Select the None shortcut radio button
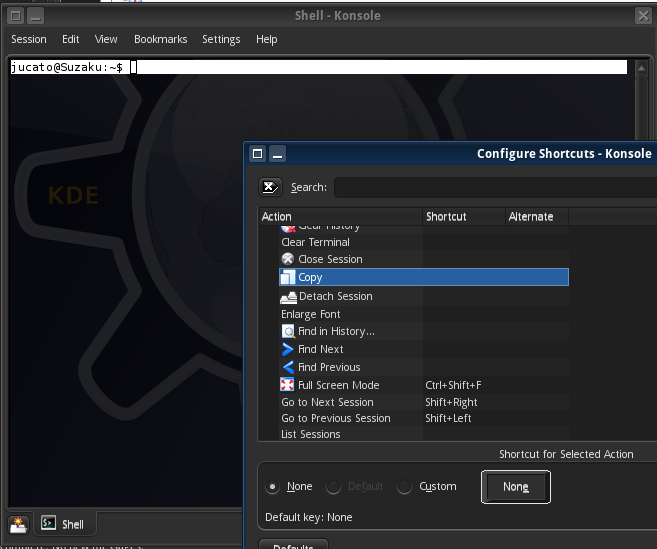The height and width of the screenshot is (549, 657). pyautogui.click(x=273, y=487)
